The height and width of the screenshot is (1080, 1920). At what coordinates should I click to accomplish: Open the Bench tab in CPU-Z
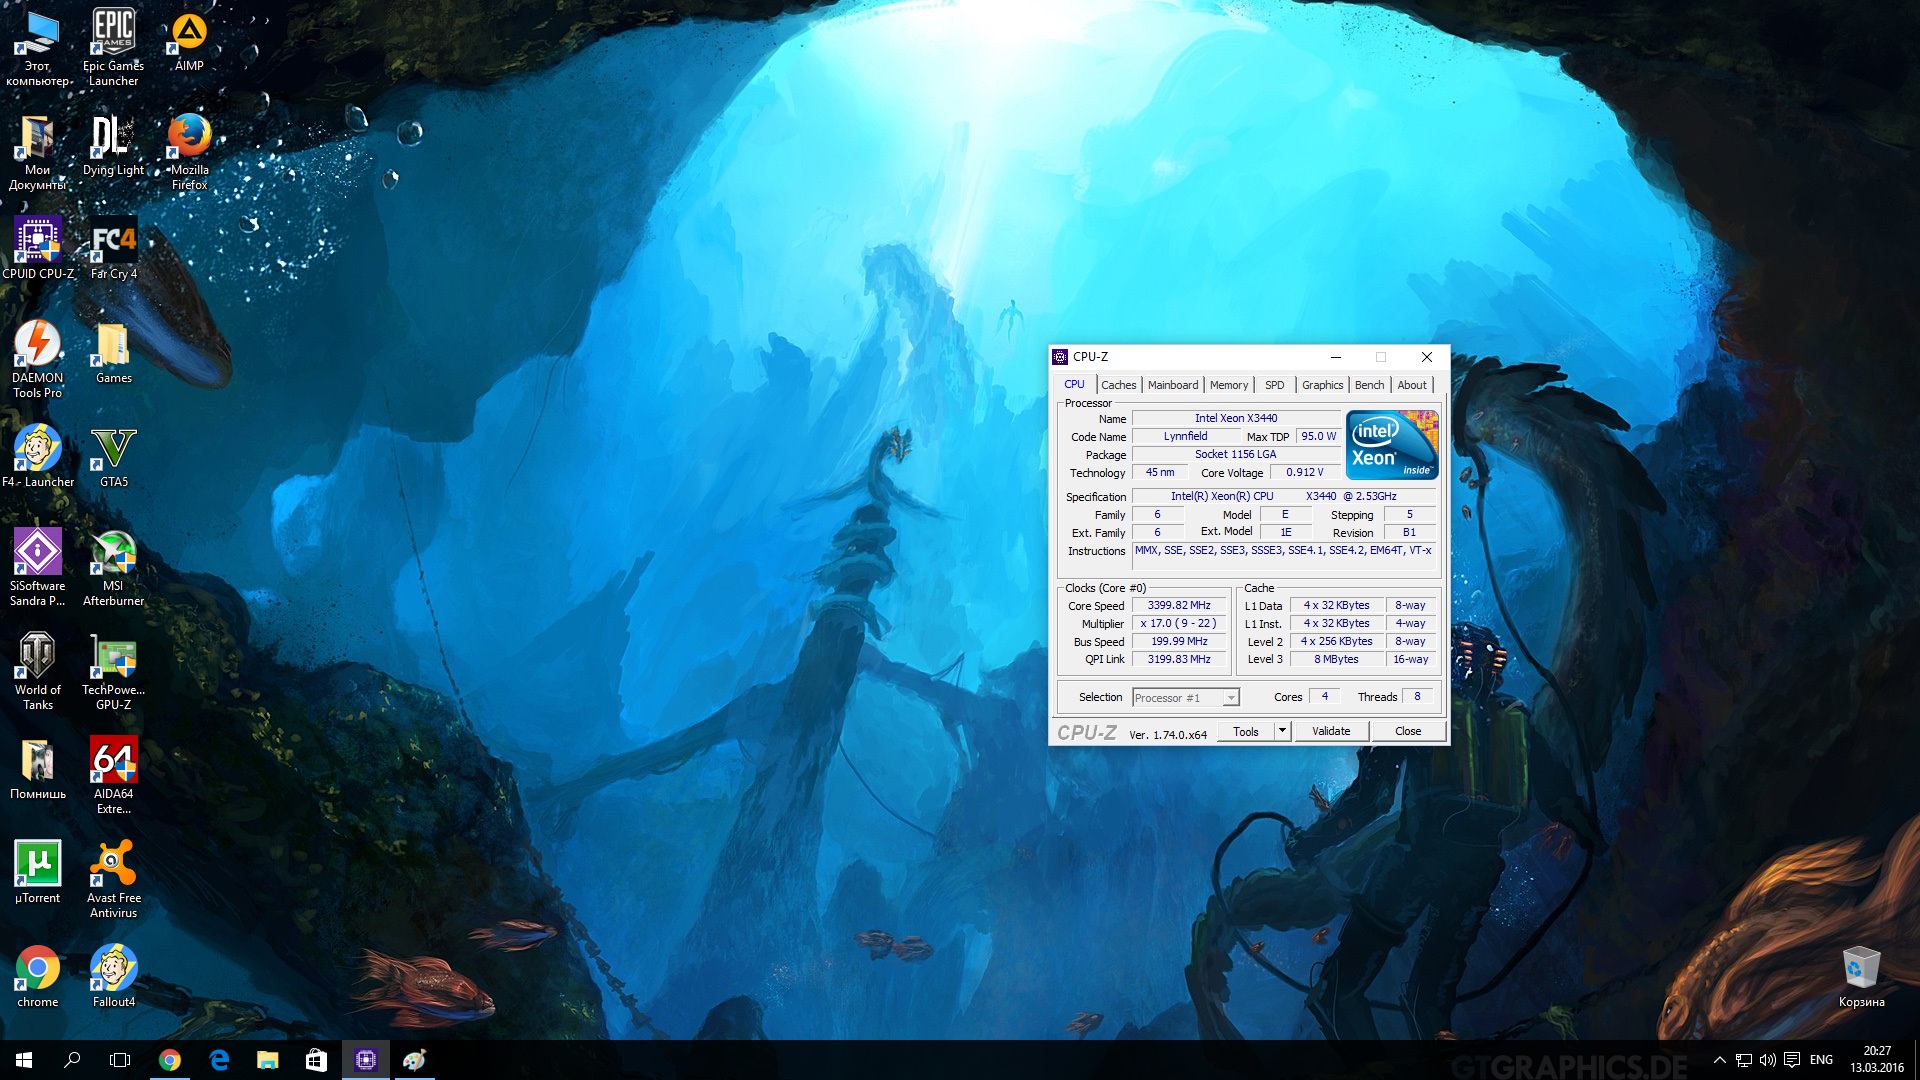(x=1369, y=385)
